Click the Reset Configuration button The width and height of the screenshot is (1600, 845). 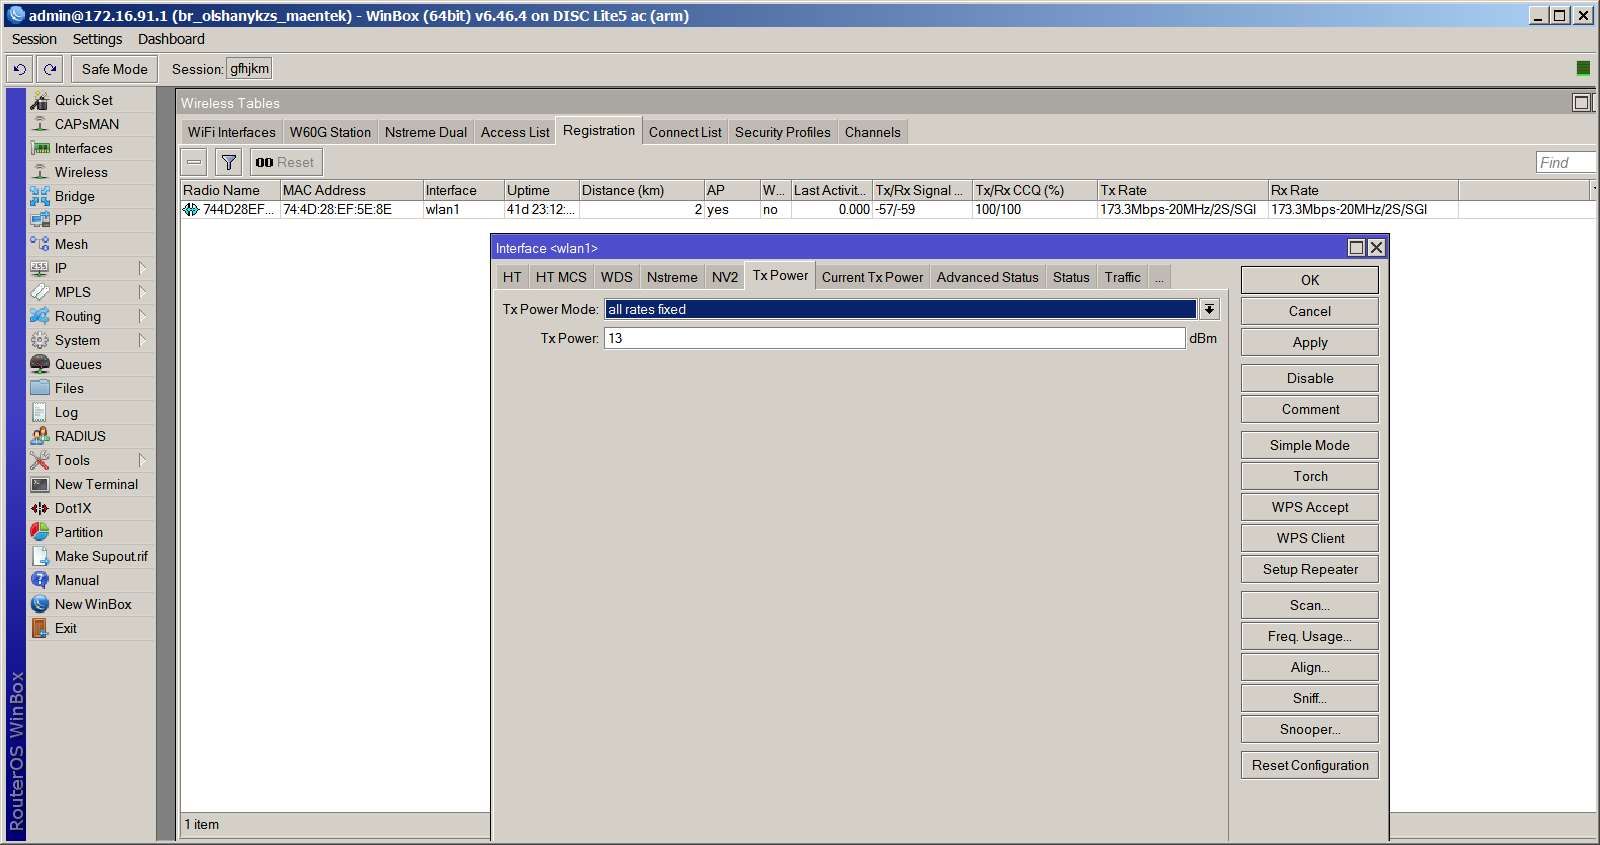(1310, 765)
